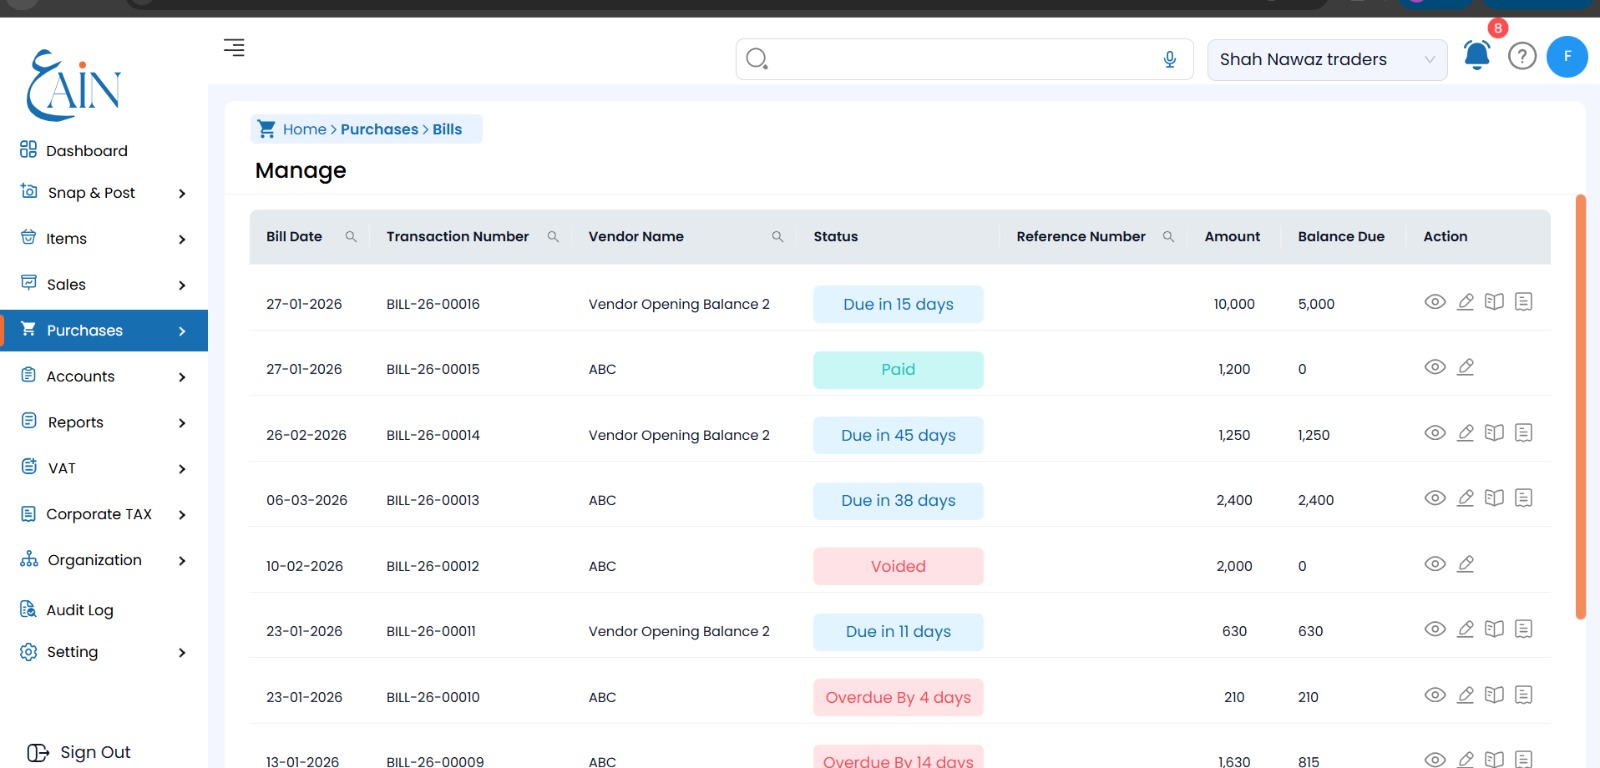Click the orange vertical scrollbar
Viewport: 1600px width, 768px height.
pos(1581,407)
